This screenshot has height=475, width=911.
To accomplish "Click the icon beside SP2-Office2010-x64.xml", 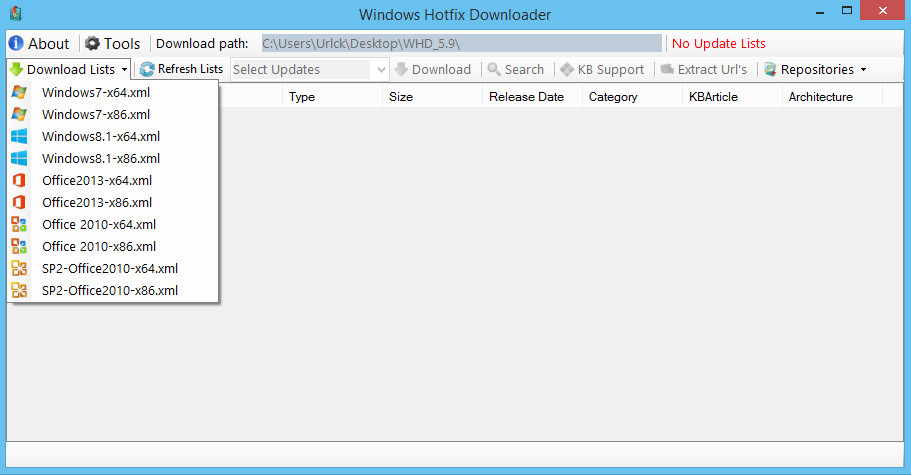I will [19, 268].
